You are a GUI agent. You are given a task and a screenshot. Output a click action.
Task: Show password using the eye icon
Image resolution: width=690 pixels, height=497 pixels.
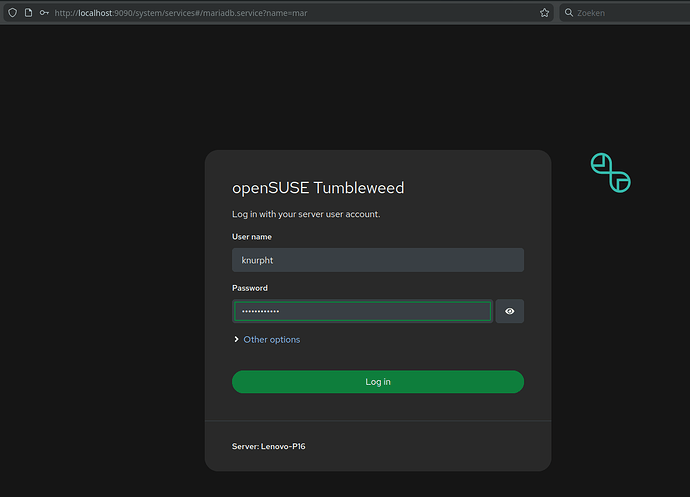510,312
